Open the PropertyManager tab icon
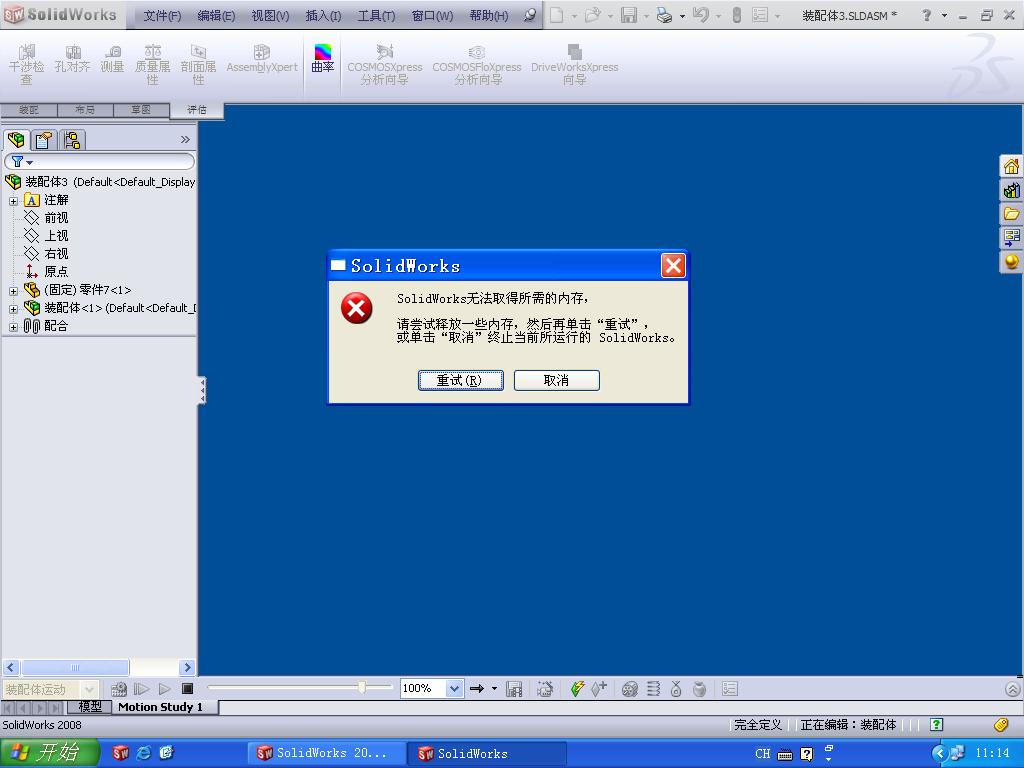This screenshot has height=768, width=1024. 44,140
